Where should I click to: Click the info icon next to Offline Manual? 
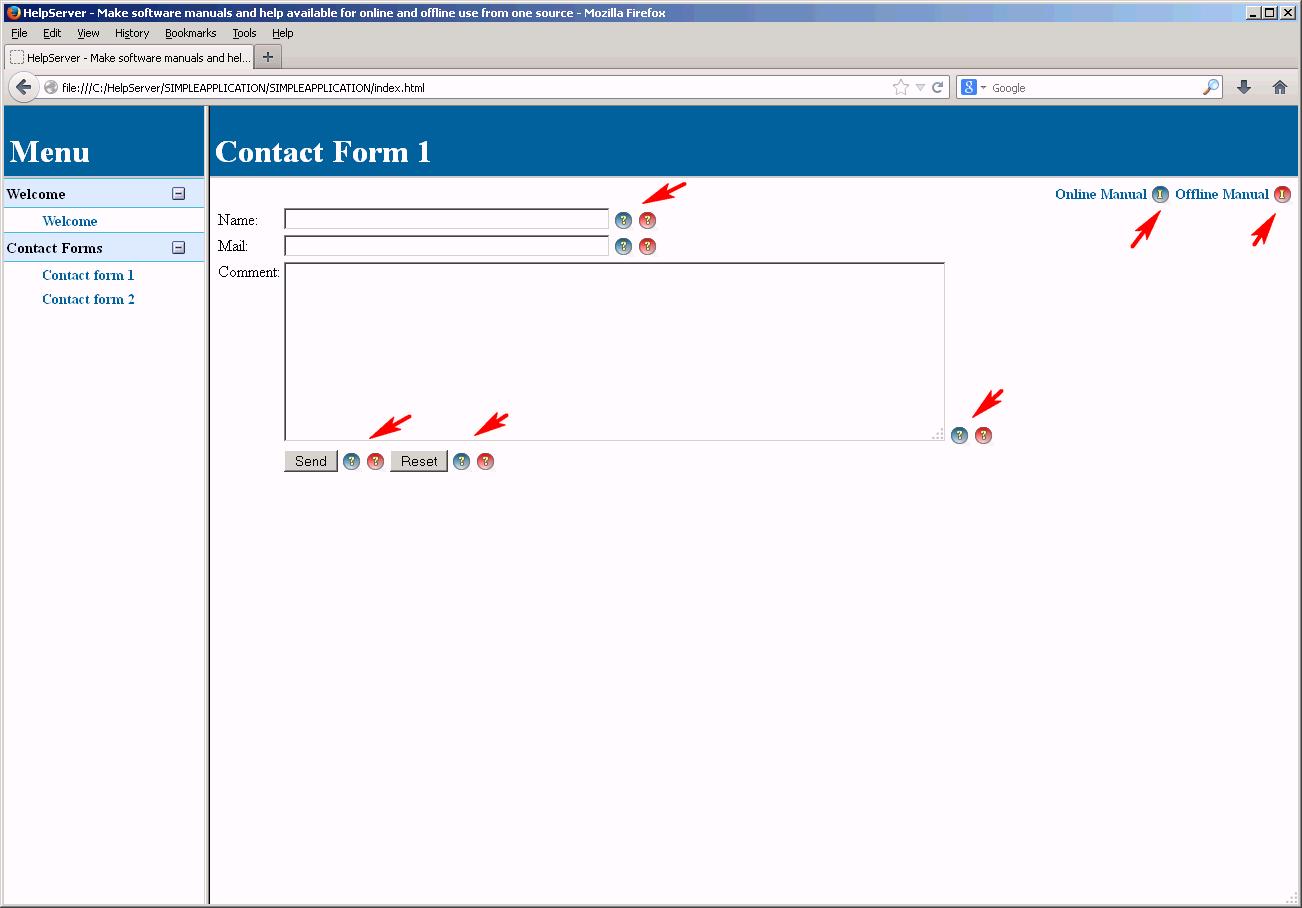[1283, 194]
